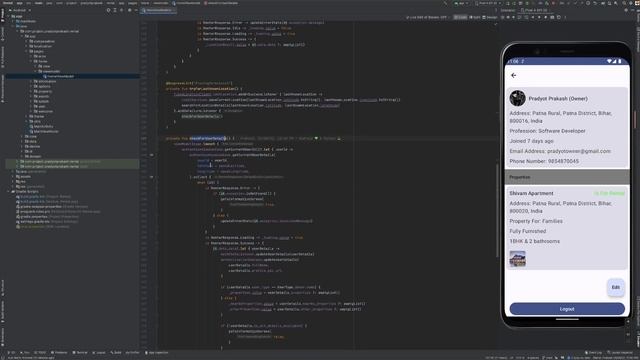Open the Project panel gear options
This screenshot has height=360, width=640.
[x=129, y=10]
